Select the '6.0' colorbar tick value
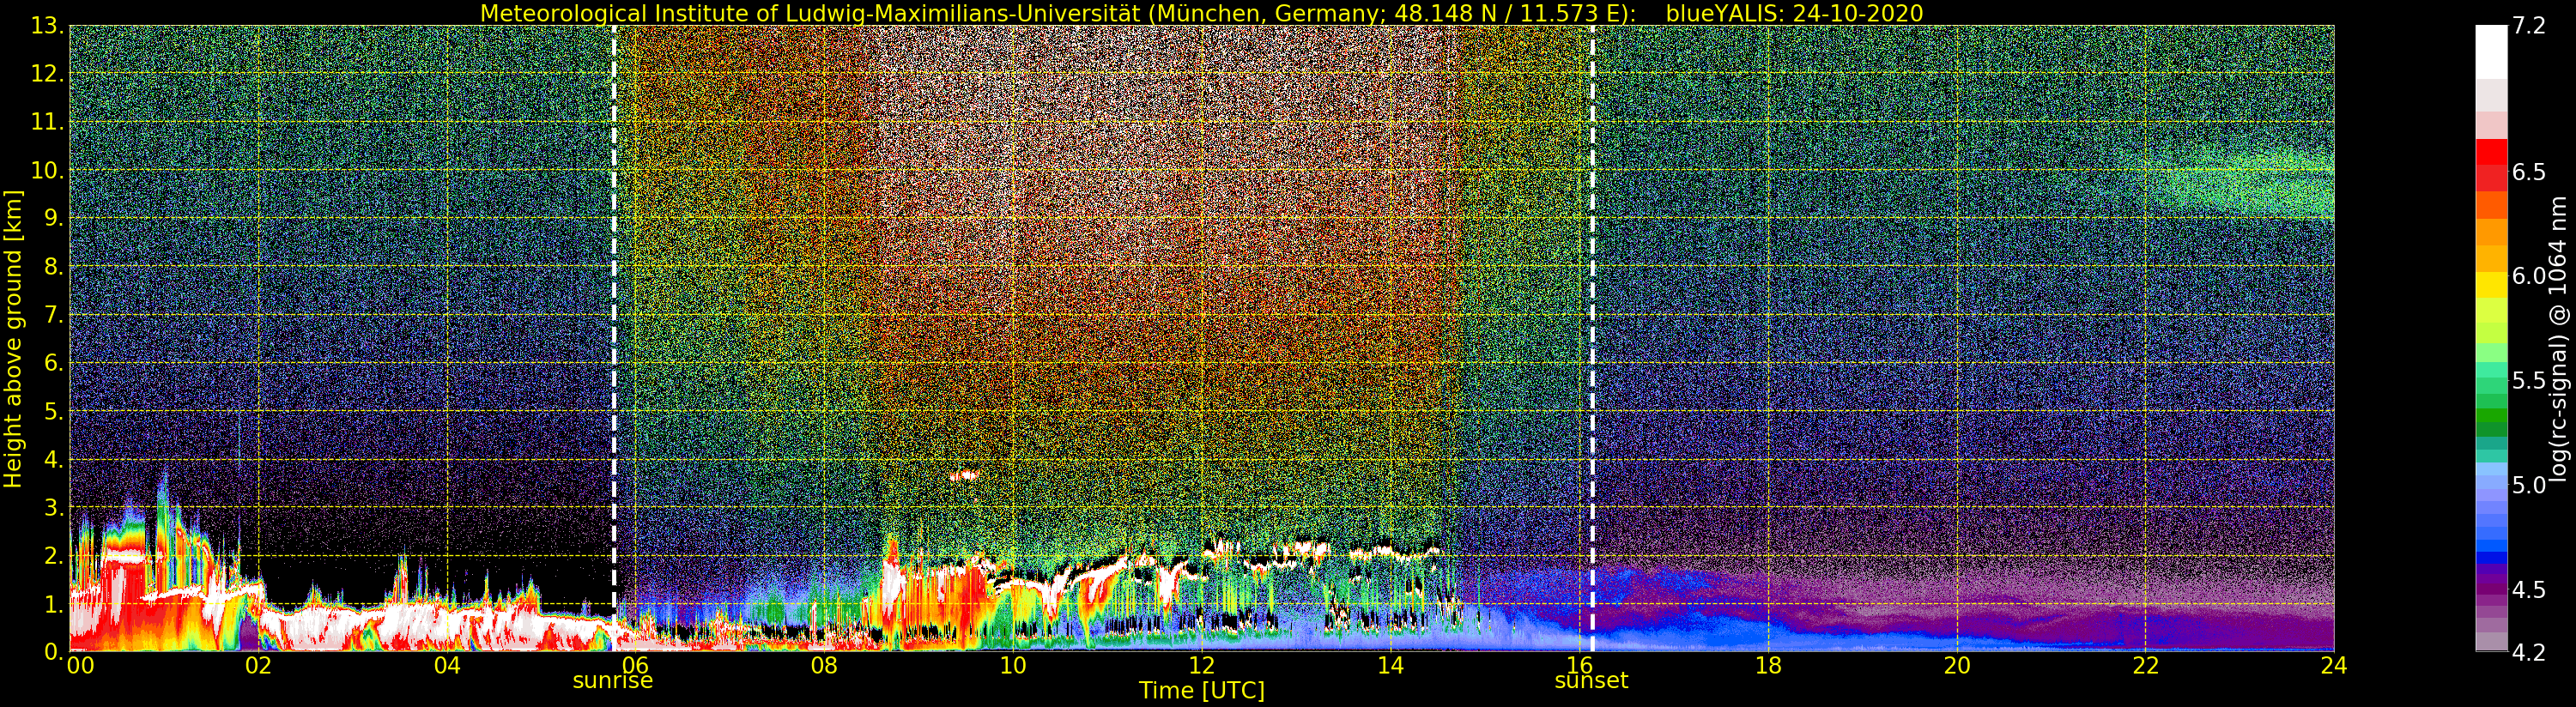 pyautogui.click(x=2528, y=276)
